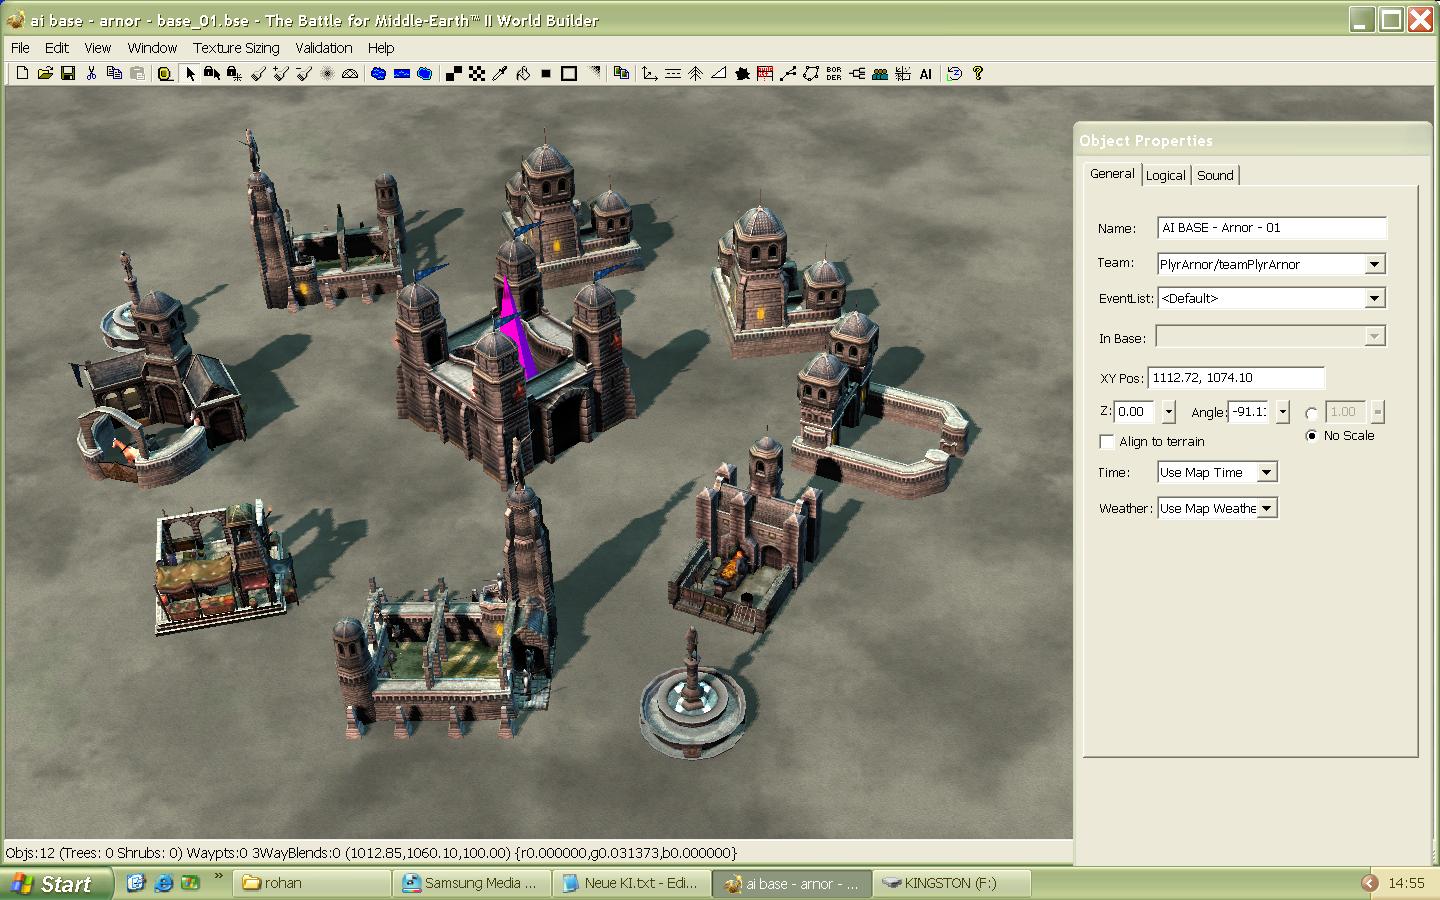This screenshot has height=900, width=1440.
Task: Open the Angle value dropdown arrow
Action: pos(1283,412)
